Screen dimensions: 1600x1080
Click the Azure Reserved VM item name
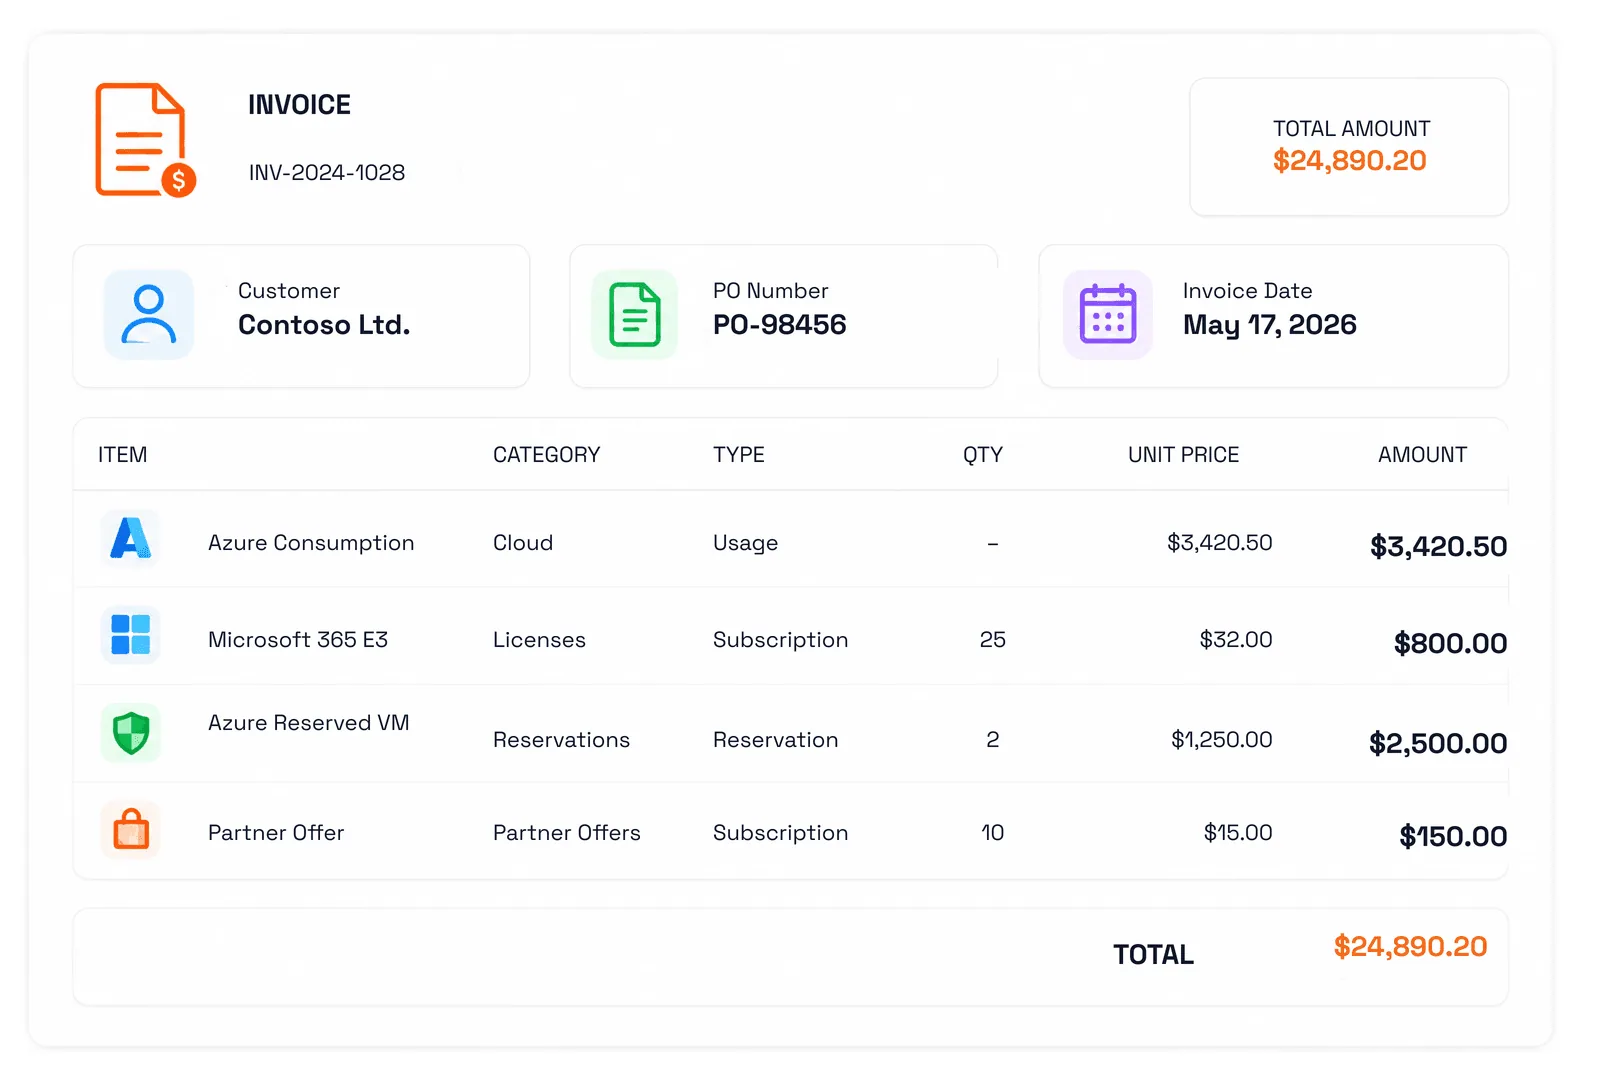[x=308, y=723]
